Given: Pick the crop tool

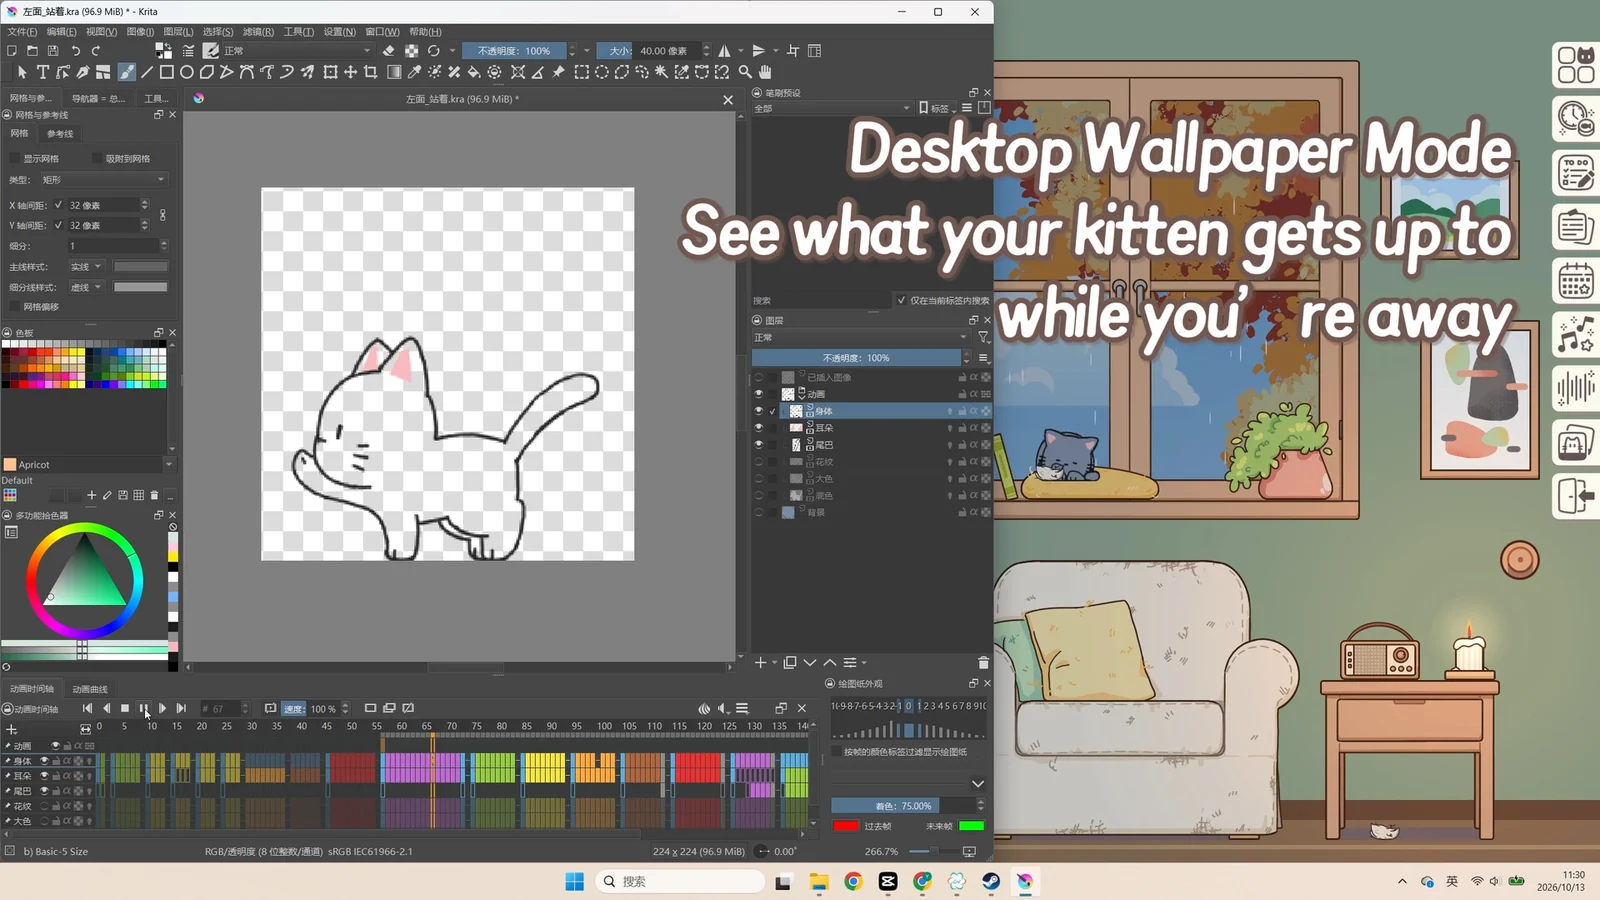Looking at the screenshot, I should (x=371, y=72).
